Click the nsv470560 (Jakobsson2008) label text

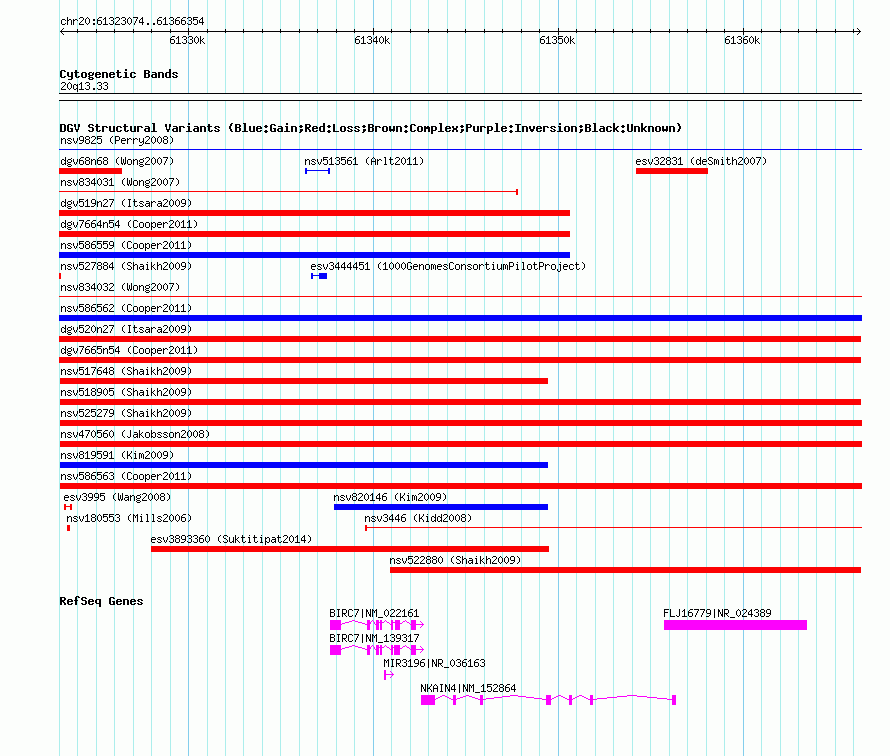coord(135,434)
